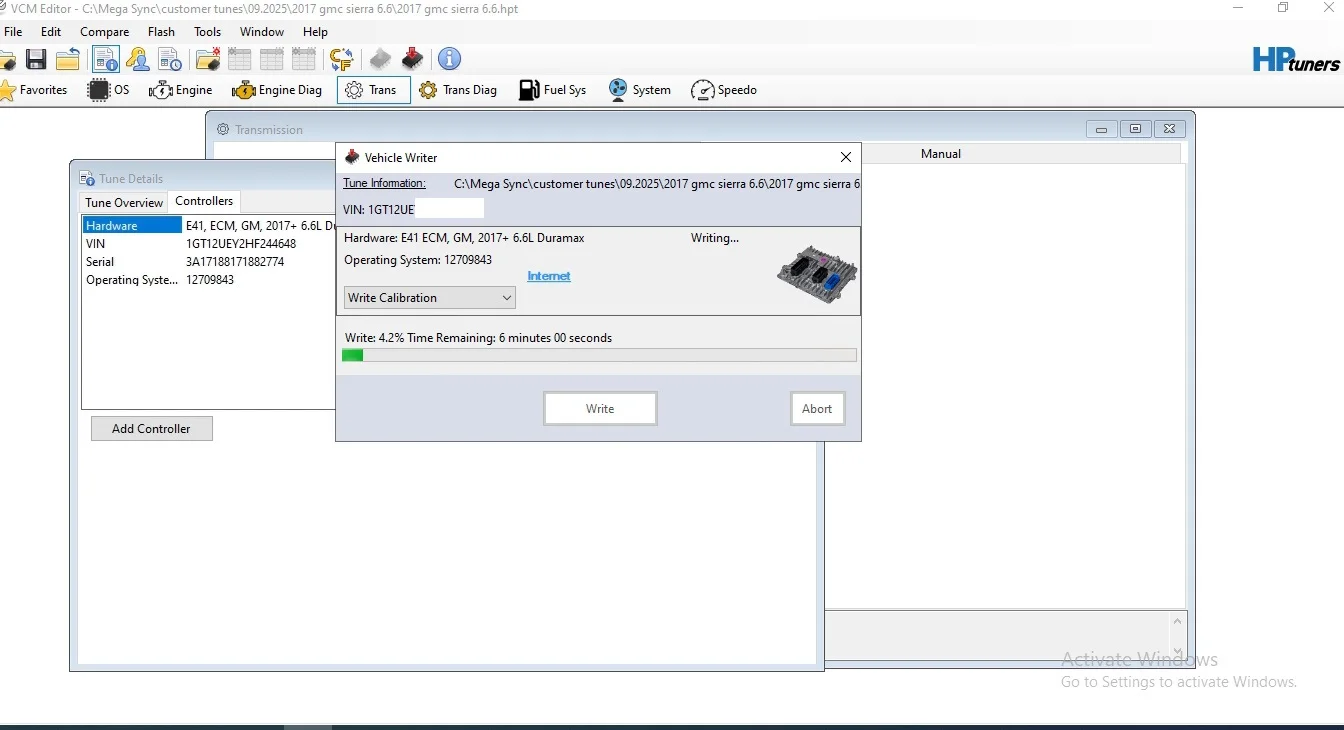Open the Compare menu

(105, 32)
